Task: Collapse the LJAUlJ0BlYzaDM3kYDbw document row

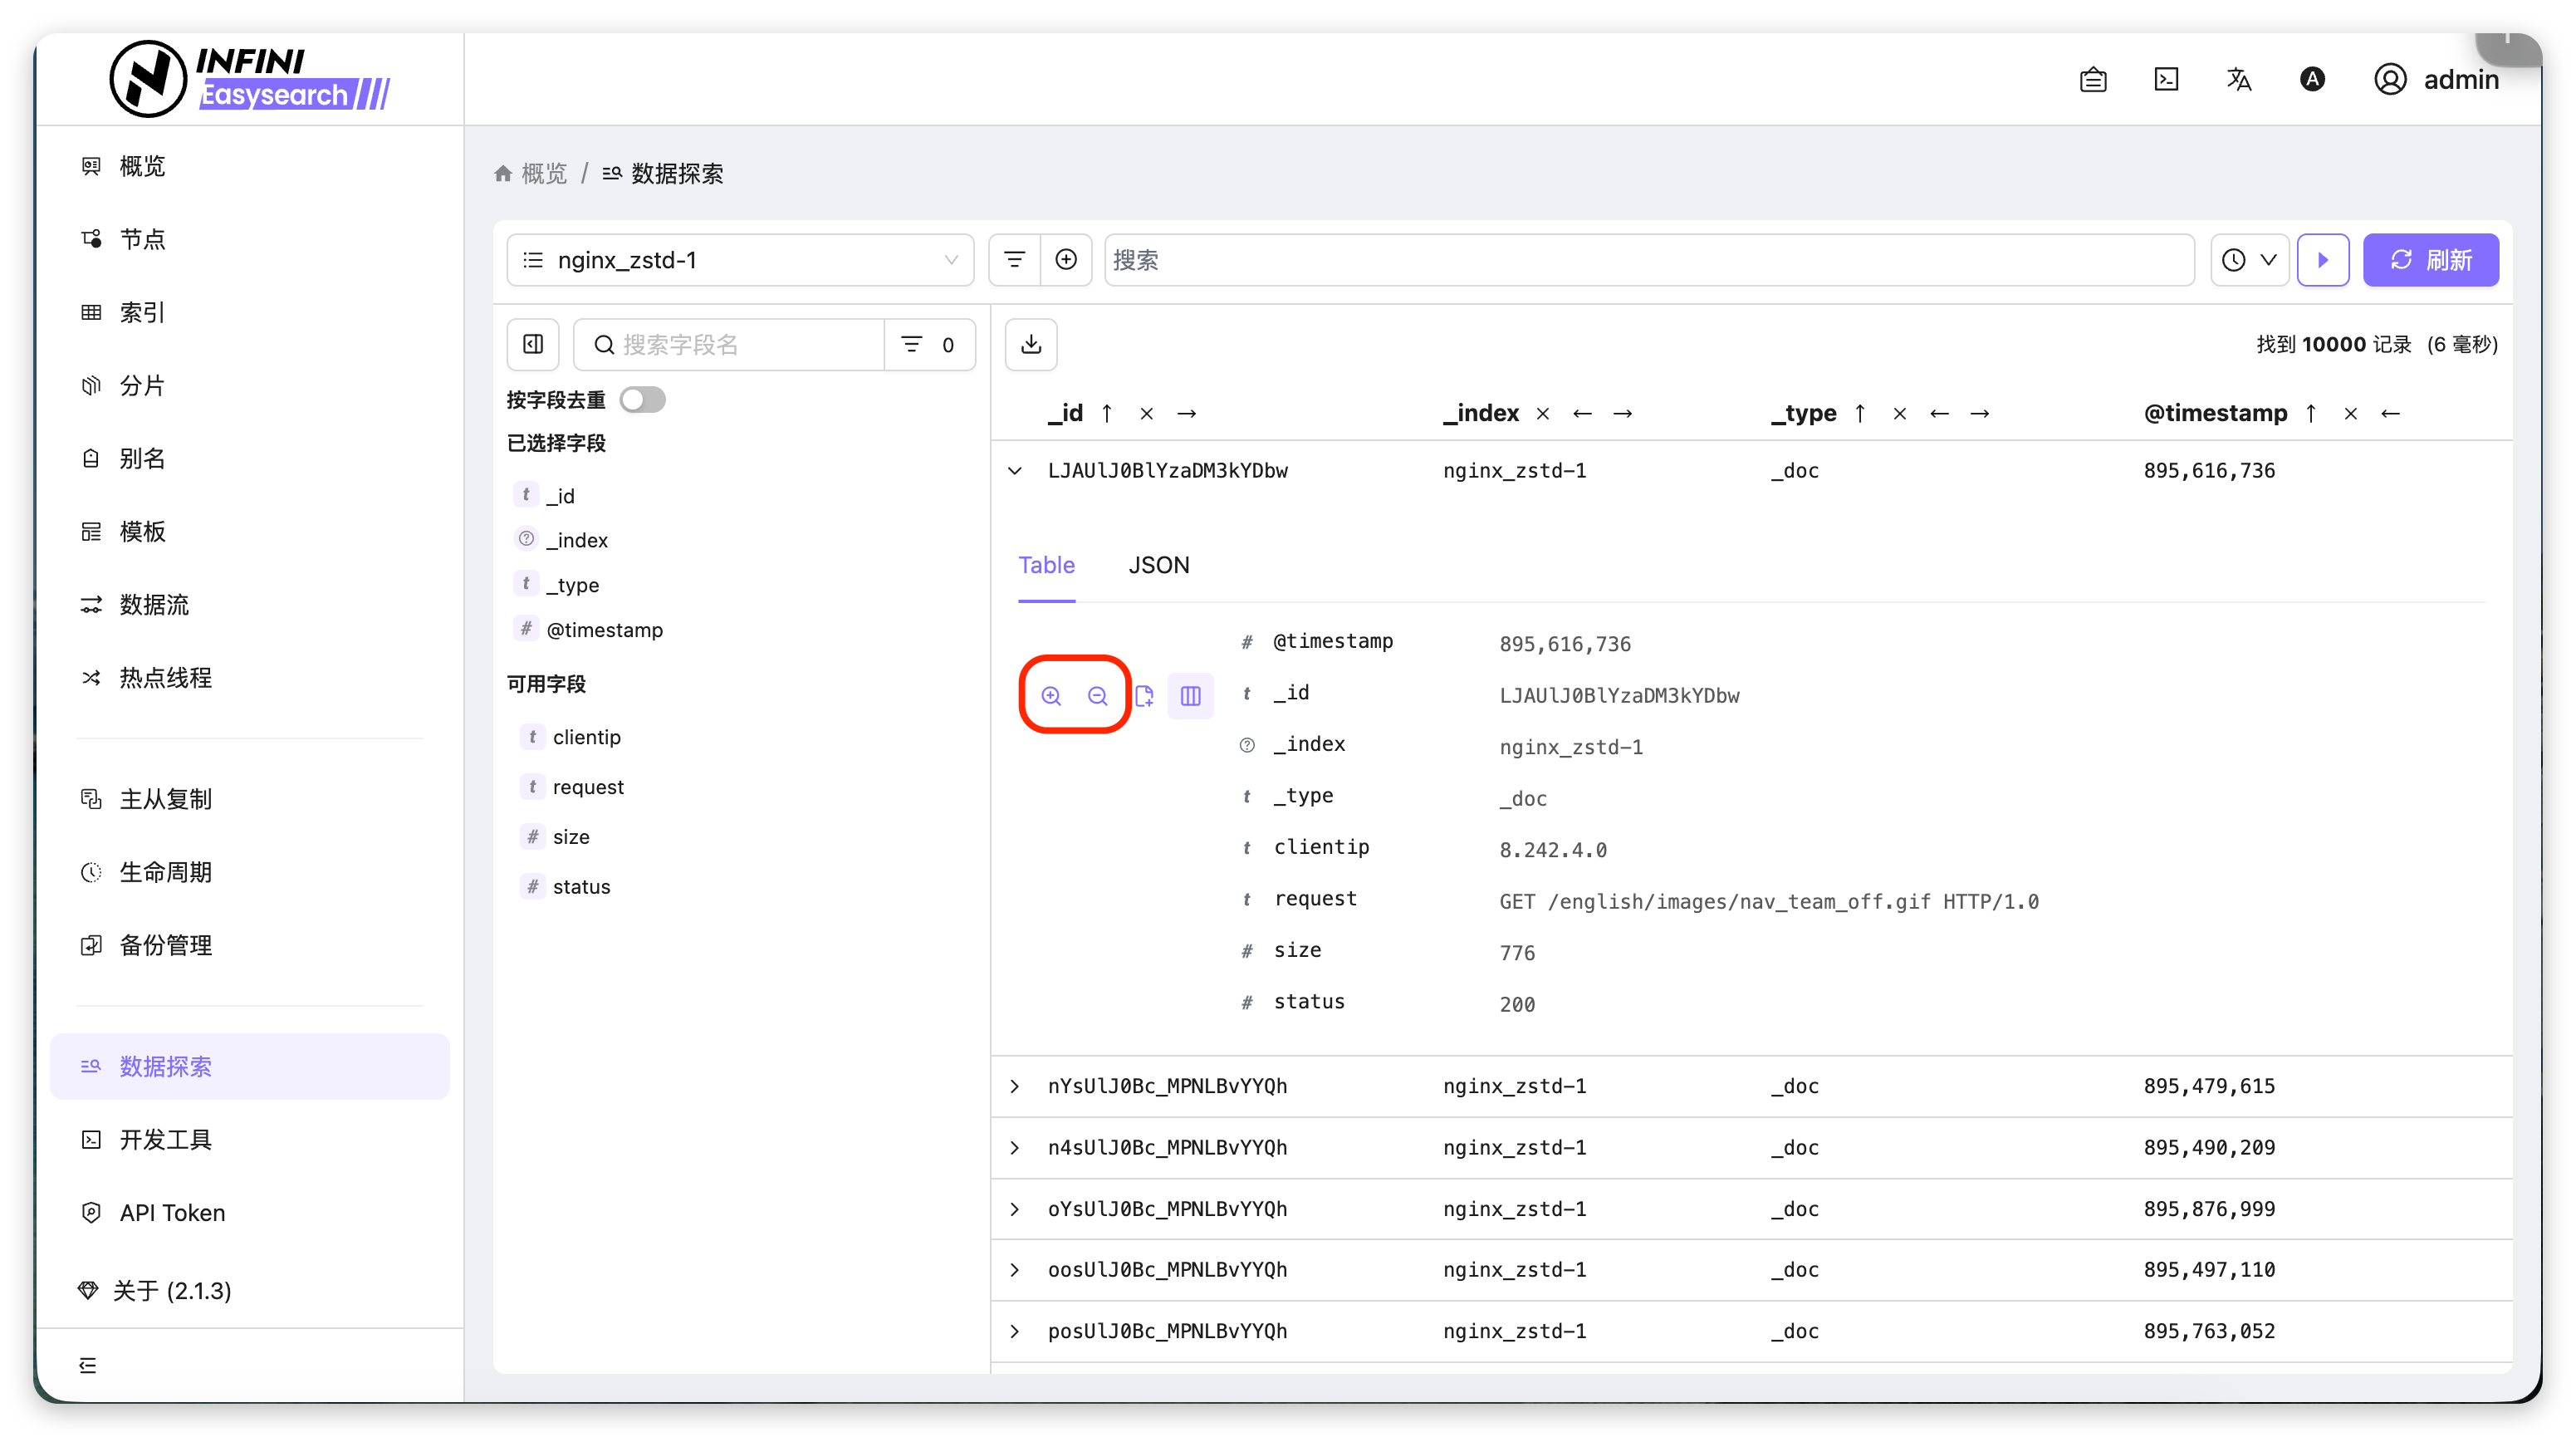Action: click(x=1015, y=471)
